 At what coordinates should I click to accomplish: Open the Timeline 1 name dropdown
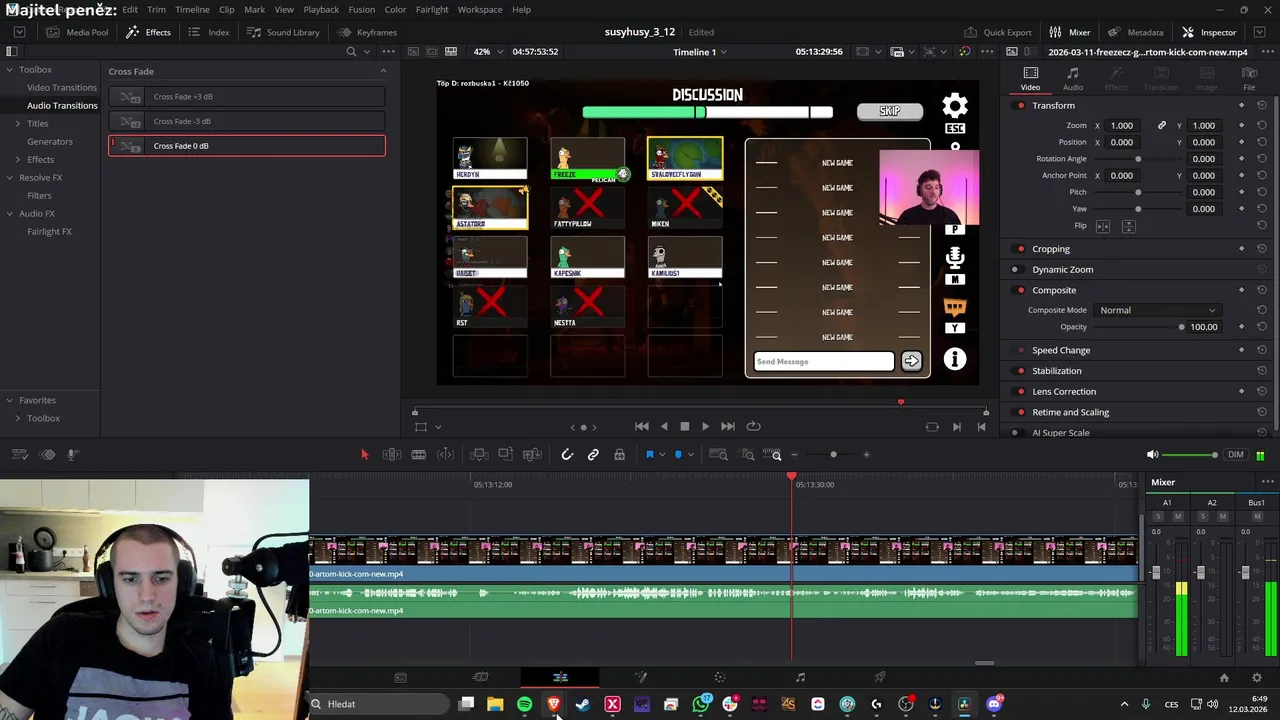699,52
